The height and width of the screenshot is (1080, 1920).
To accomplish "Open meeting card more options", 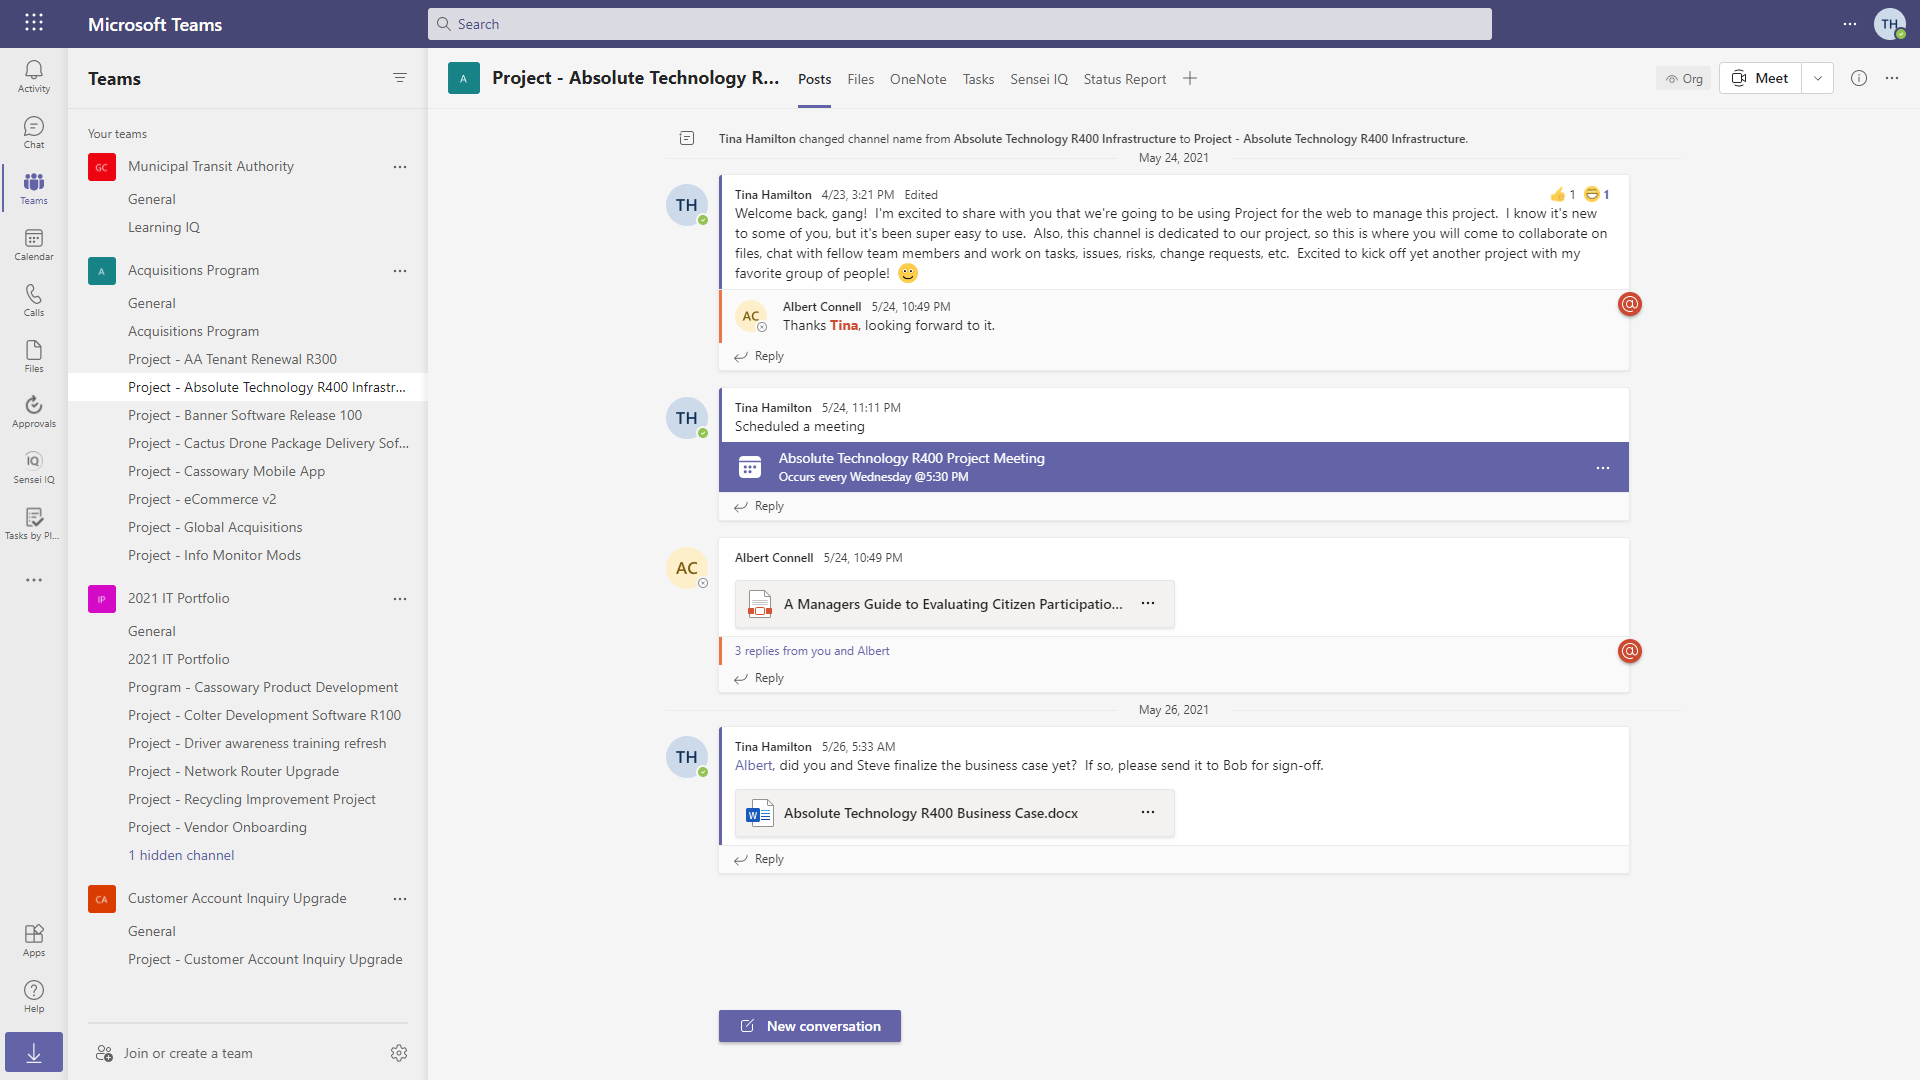I will (1603, 468).
